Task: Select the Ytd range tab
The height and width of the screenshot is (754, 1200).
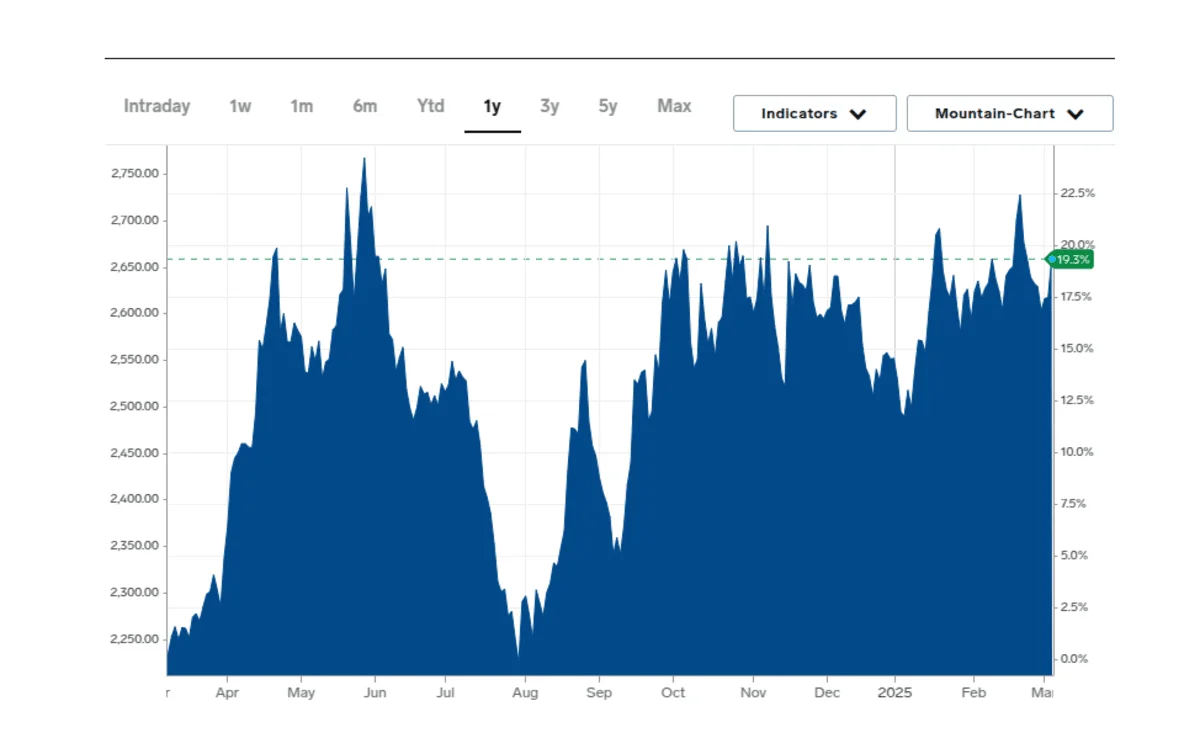Action: [430, 106]
